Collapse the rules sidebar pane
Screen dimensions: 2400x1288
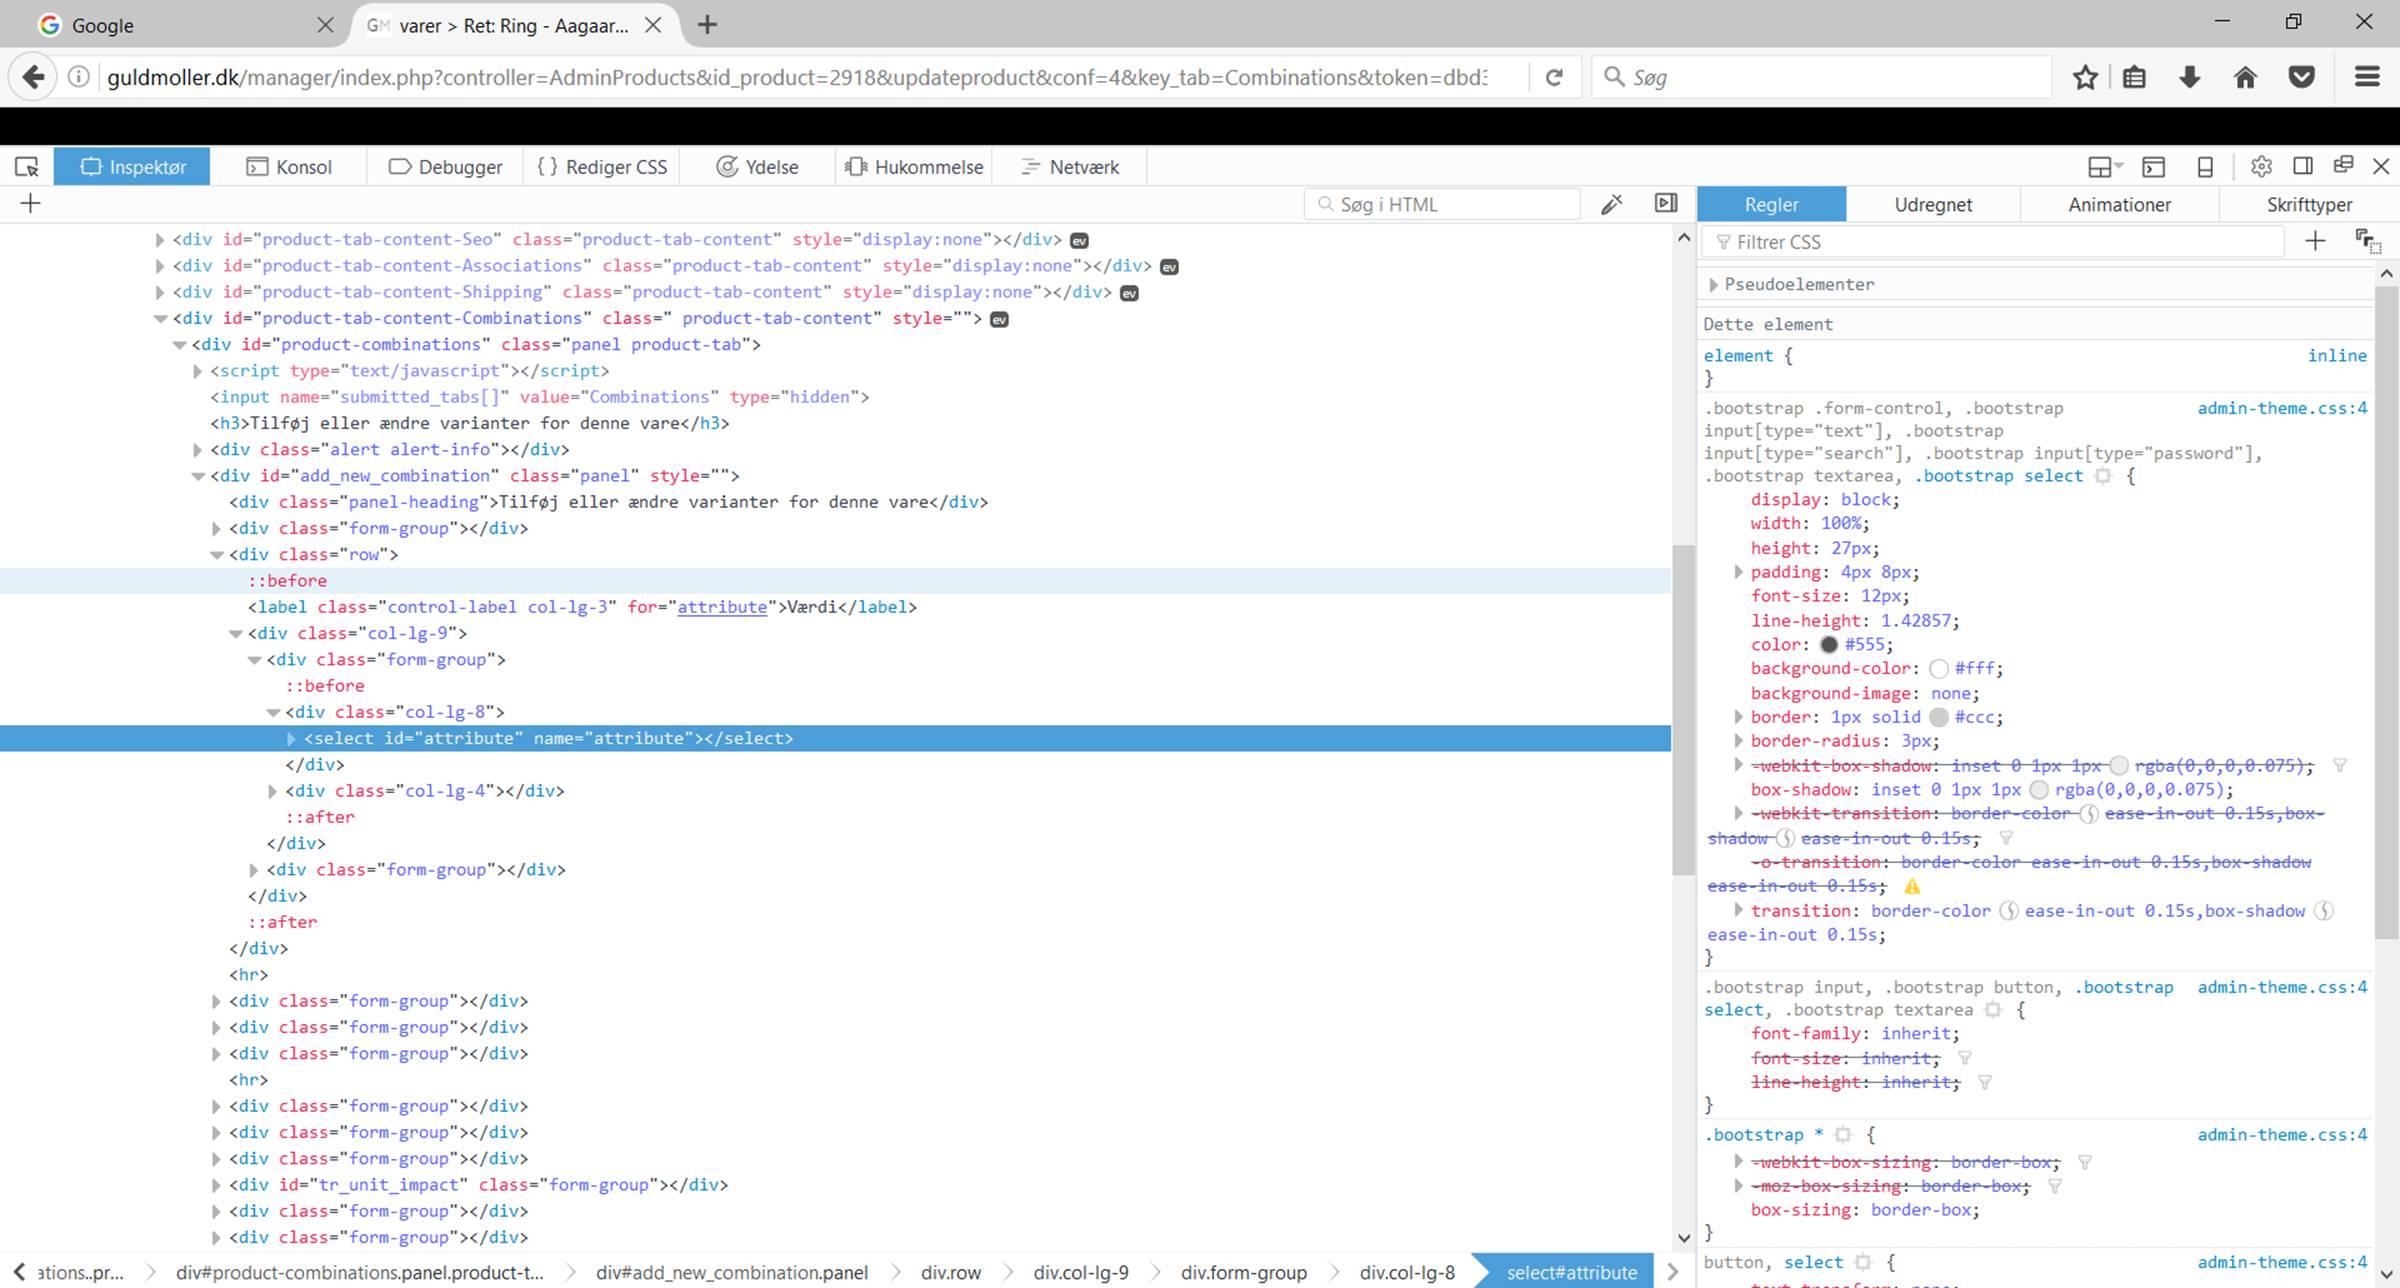point(1665,203)
